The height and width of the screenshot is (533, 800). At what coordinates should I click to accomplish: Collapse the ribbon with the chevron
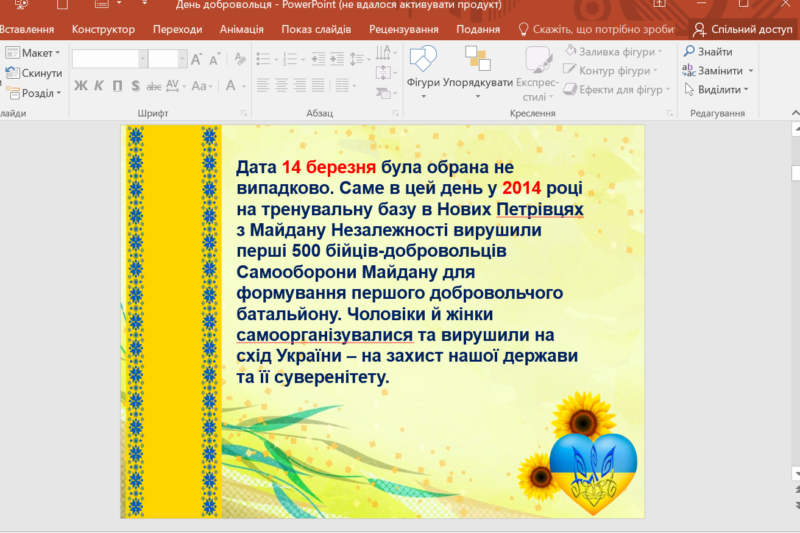790,113
